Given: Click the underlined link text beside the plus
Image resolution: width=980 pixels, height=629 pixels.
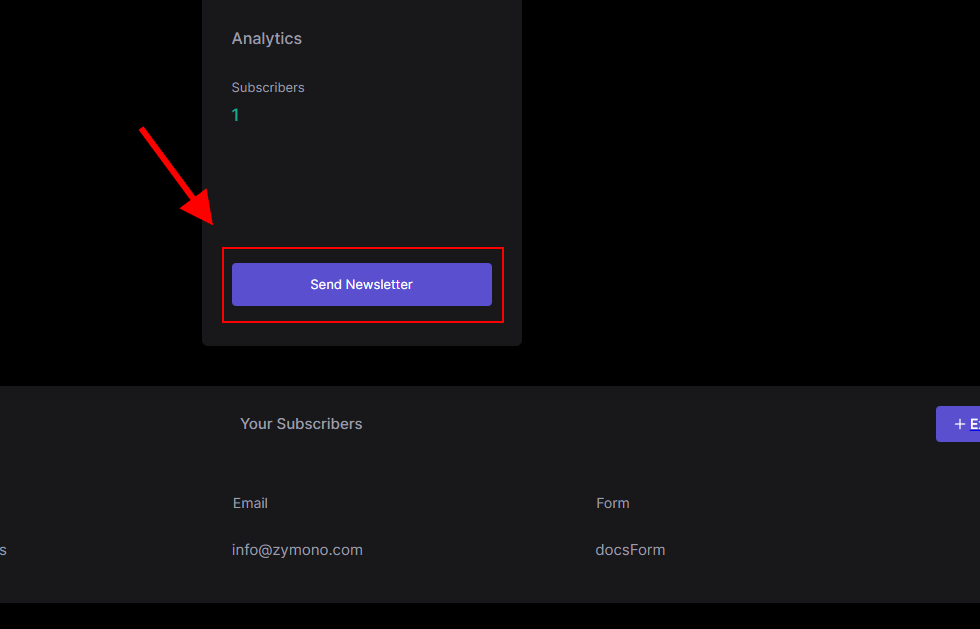Looking at the screenshot, I should coord(974,425).
